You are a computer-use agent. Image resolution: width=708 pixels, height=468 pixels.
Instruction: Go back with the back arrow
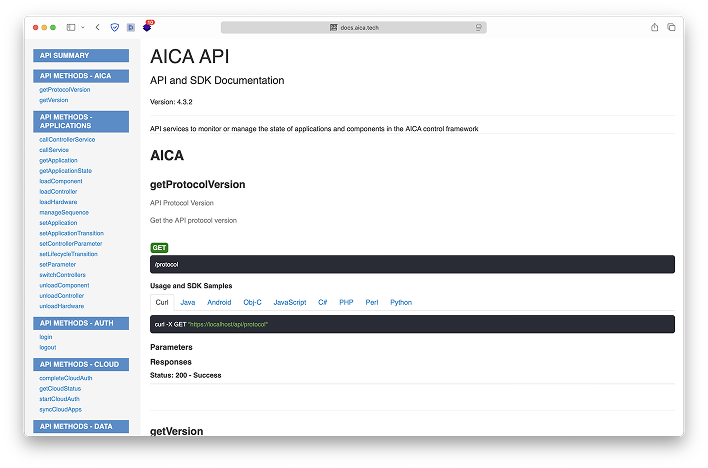coord(98,28)
